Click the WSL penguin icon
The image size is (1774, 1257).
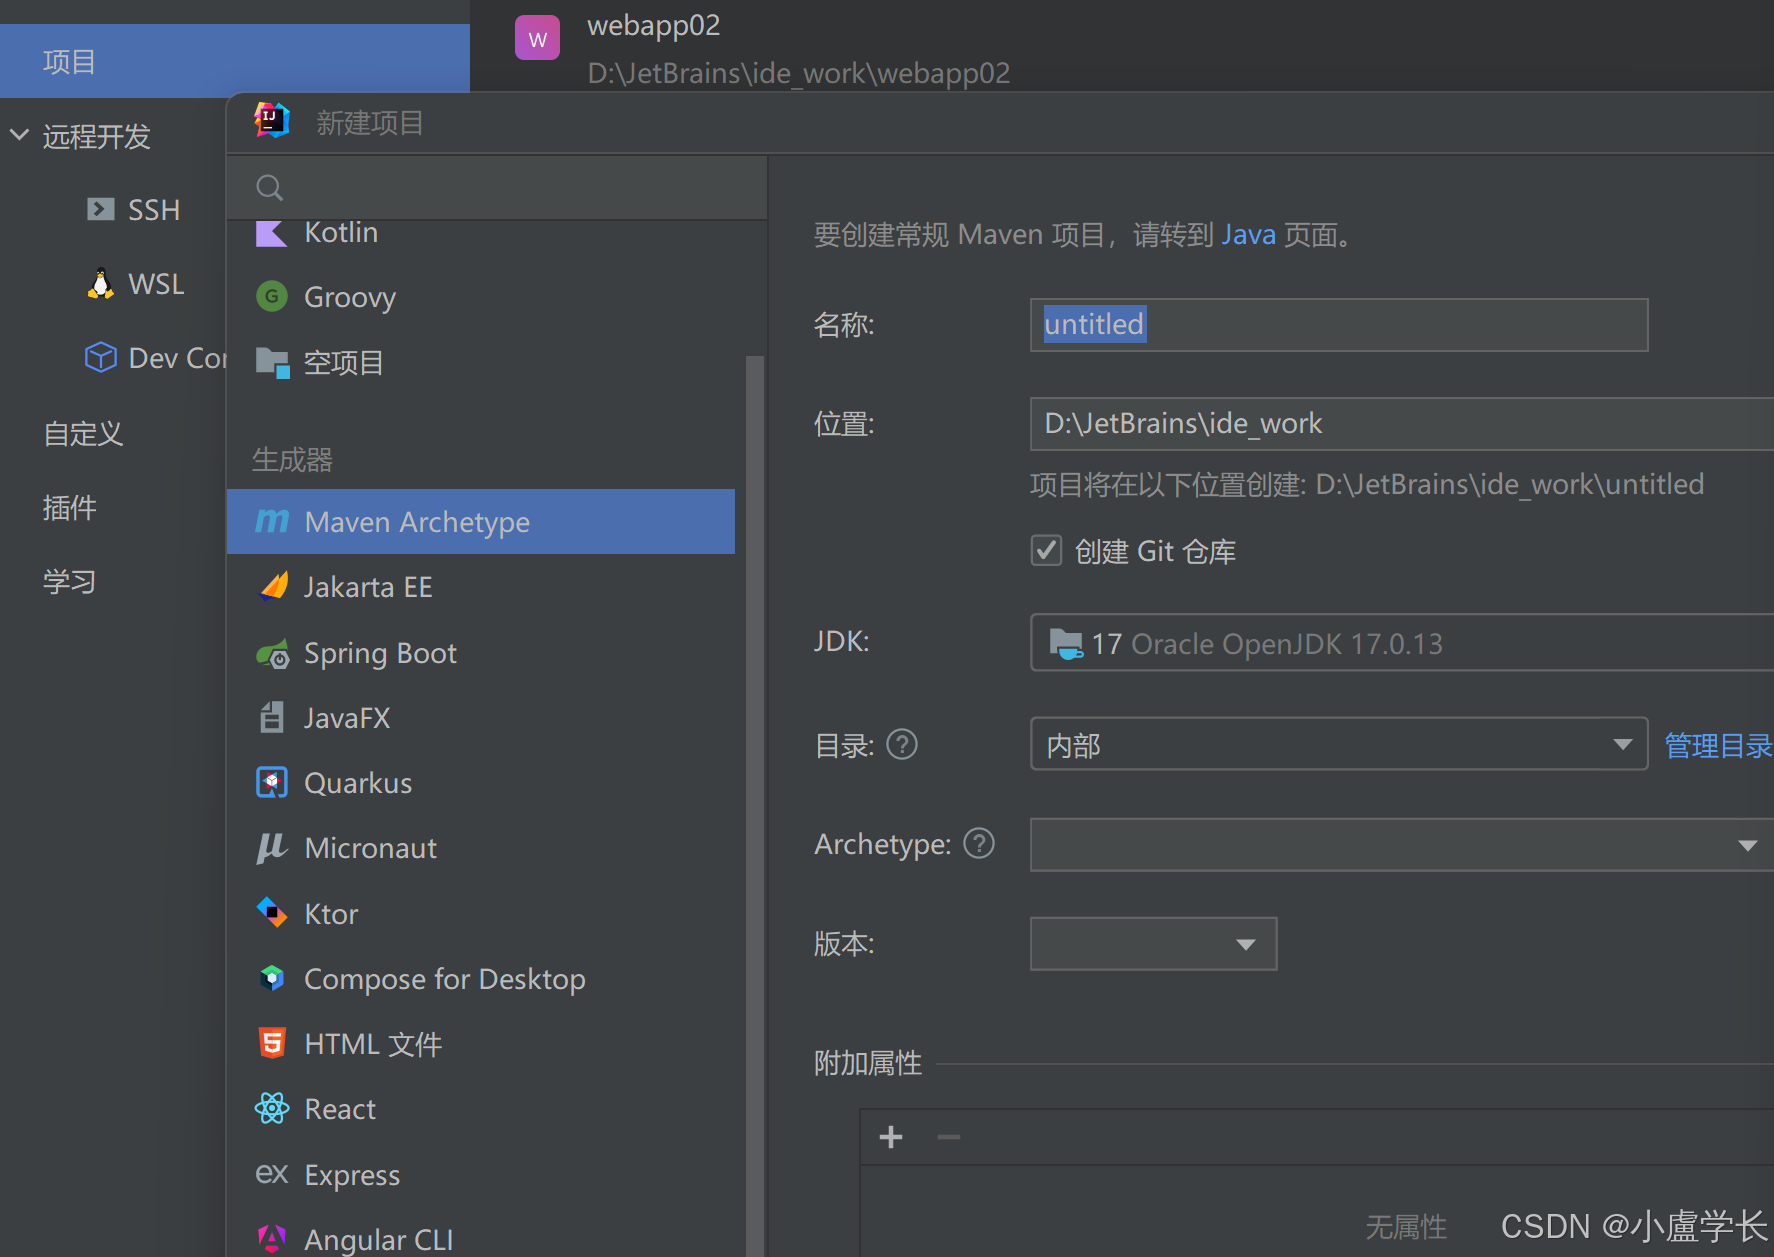coord(100,284)
